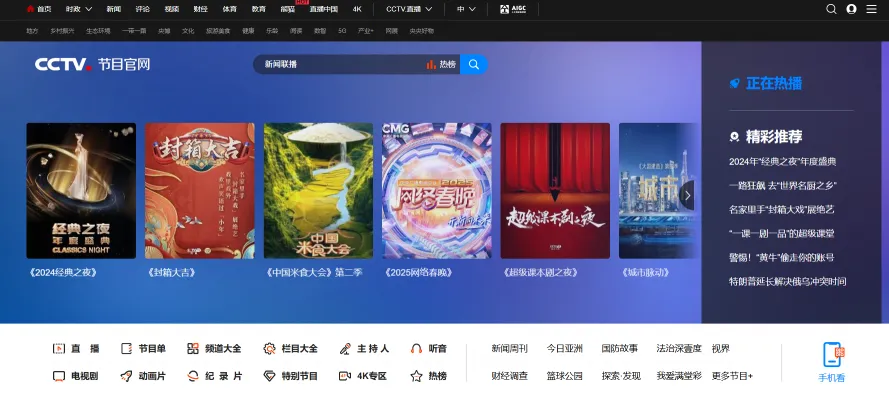Open the search magnifier in top bar
The image size is (889, 412).
[831, 9]
